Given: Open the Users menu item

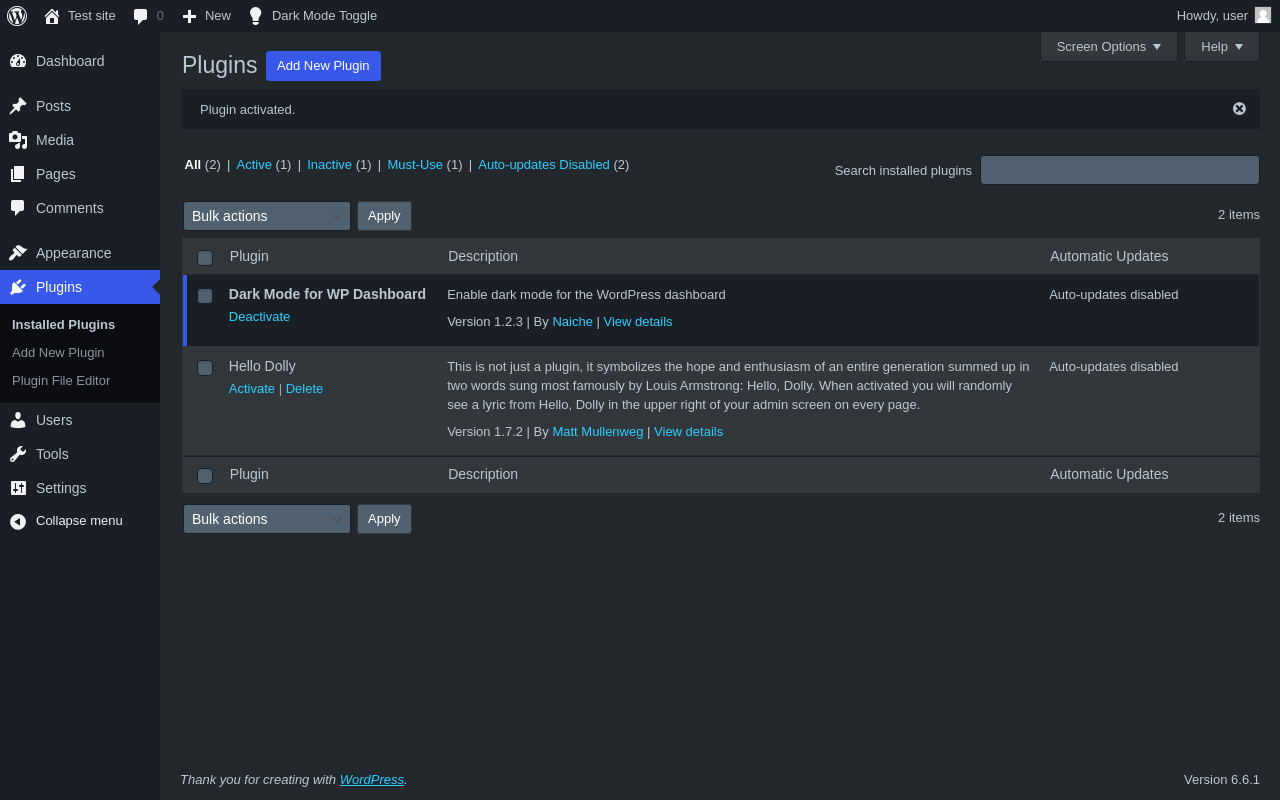Looking at the screenshot, I should (x=80, y=420).
